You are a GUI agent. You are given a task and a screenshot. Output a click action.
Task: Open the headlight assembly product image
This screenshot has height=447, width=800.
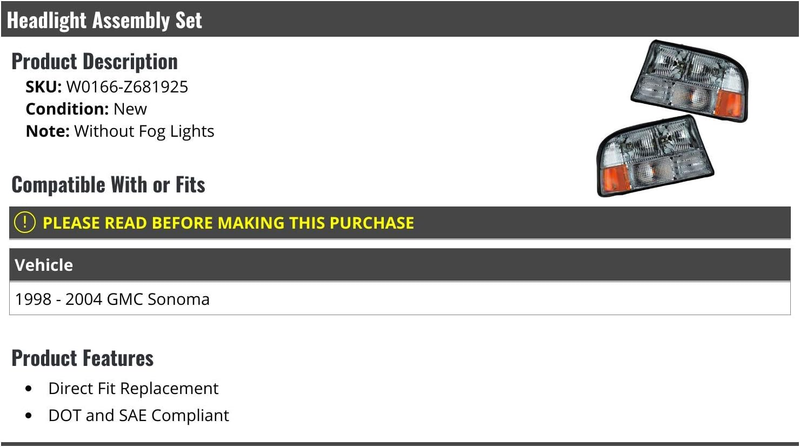pos(672,118)
